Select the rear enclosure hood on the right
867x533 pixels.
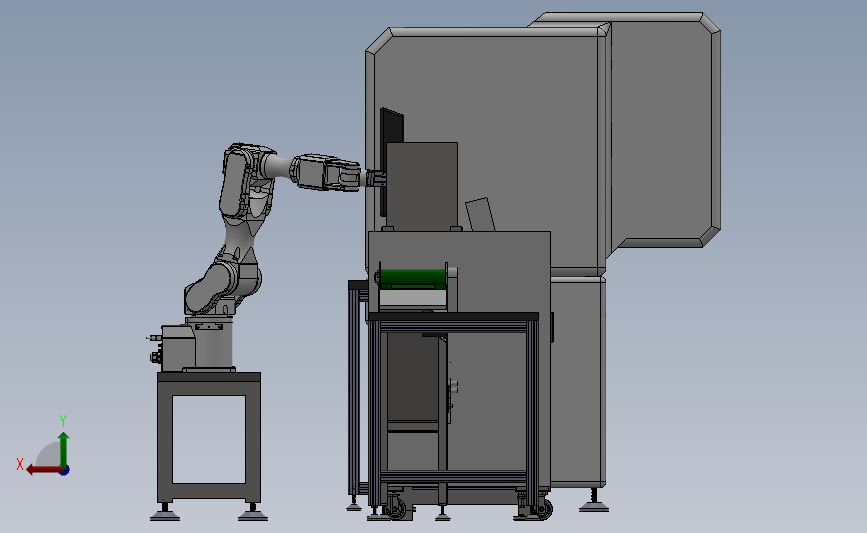point(664,130)
